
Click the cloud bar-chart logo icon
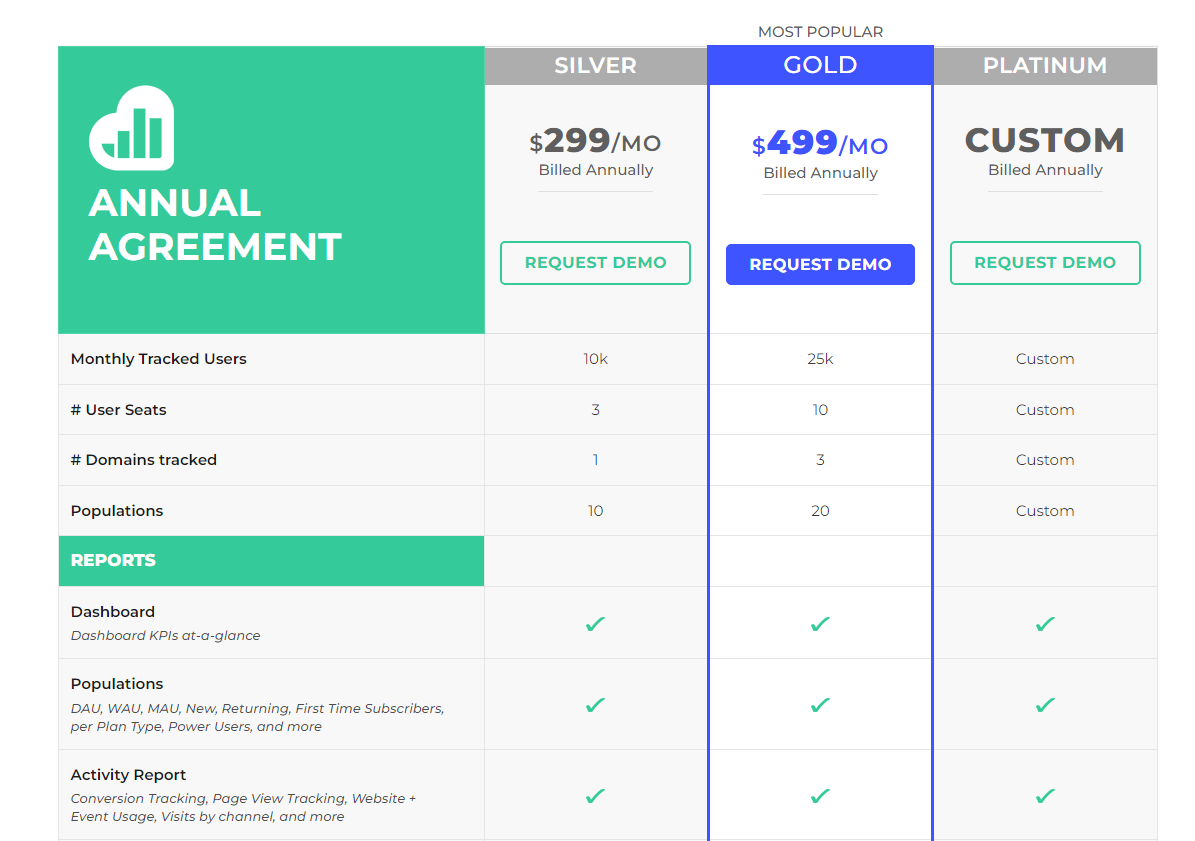pyautogui.click(x=132, y=128)
